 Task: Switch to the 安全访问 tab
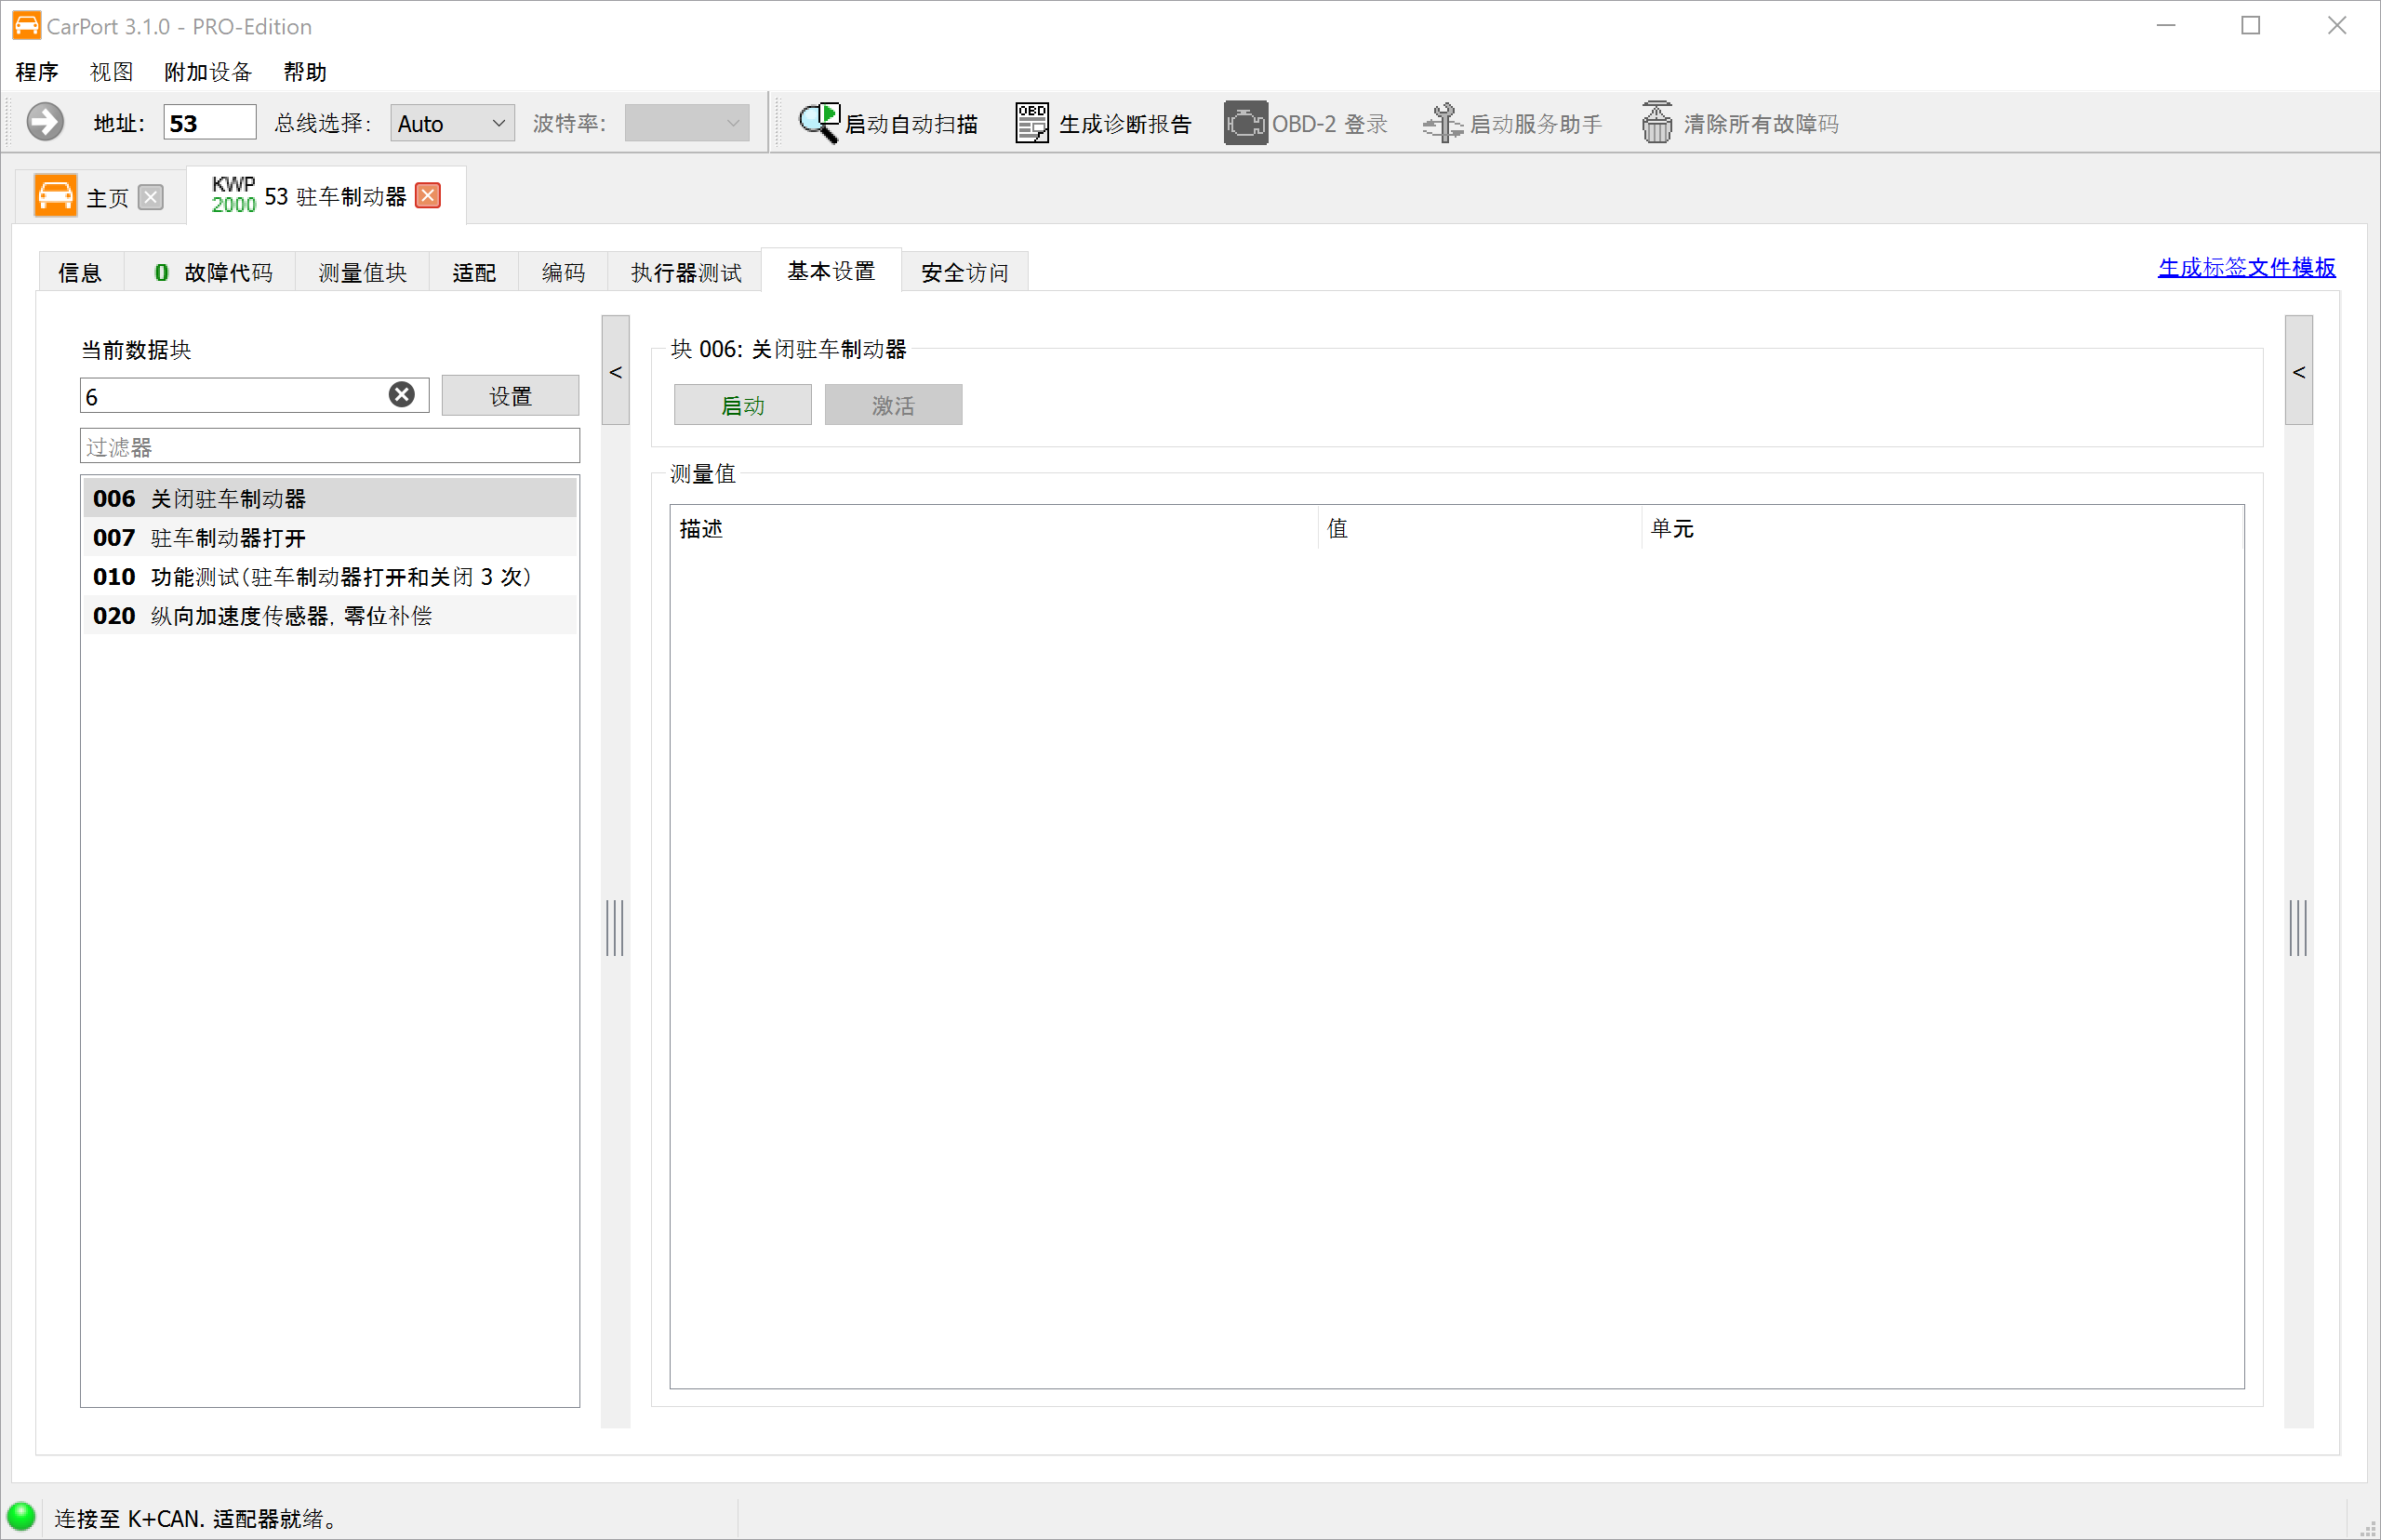coord(964,272)
